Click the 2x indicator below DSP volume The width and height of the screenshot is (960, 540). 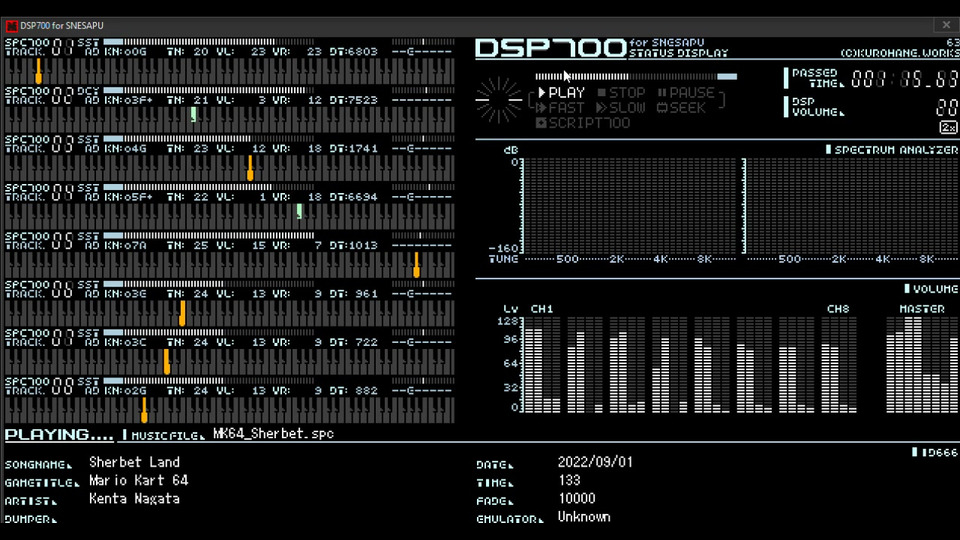click(x=948, y=127)
